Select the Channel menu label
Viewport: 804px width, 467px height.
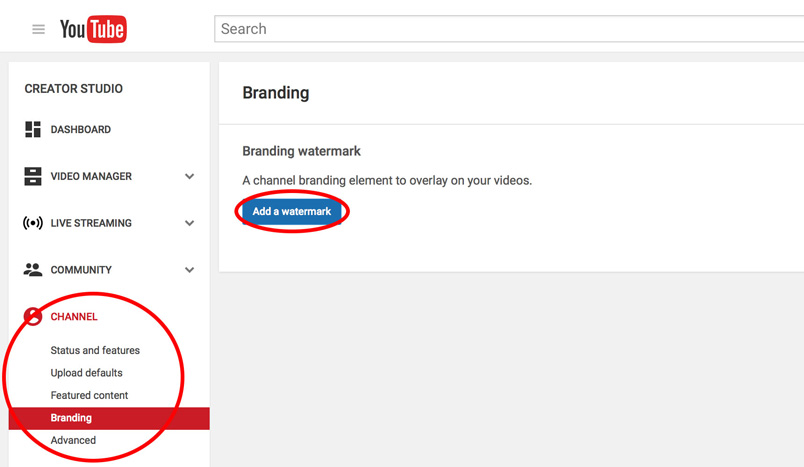(74, 316)
